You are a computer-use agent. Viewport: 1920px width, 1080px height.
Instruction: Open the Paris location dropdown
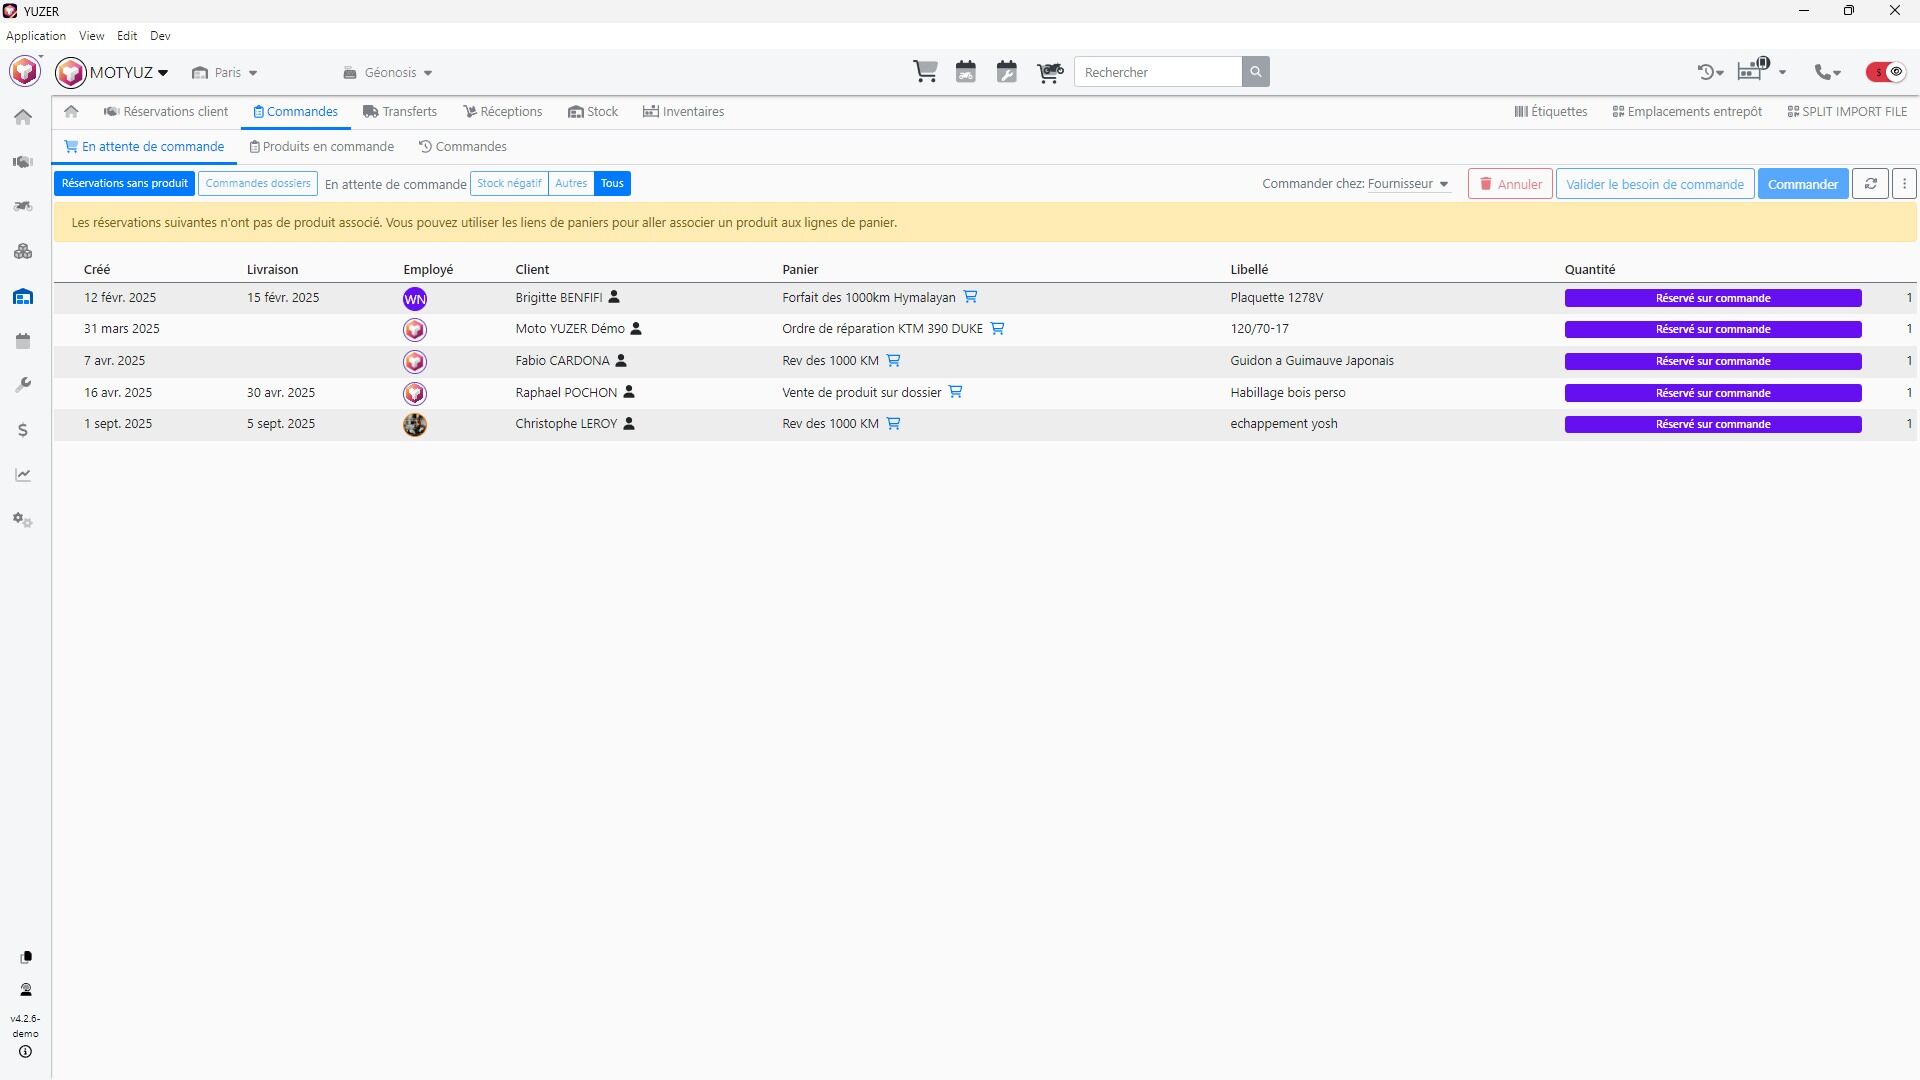(226, 73)
